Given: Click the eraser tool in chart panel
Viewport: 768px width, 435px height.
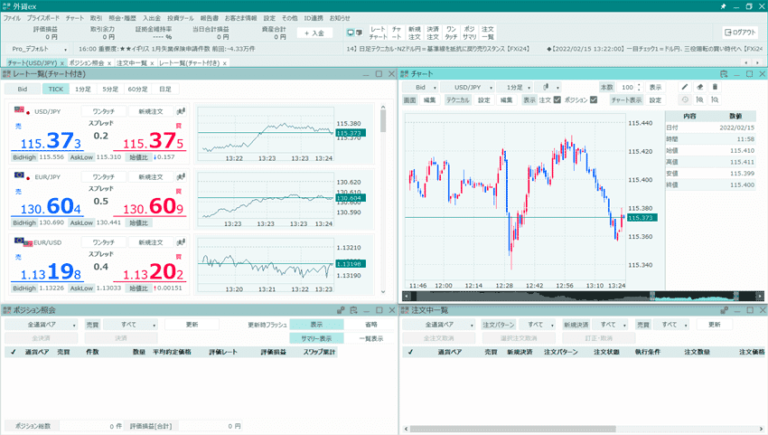Looking at the screenshot, I should pos(701,87).
